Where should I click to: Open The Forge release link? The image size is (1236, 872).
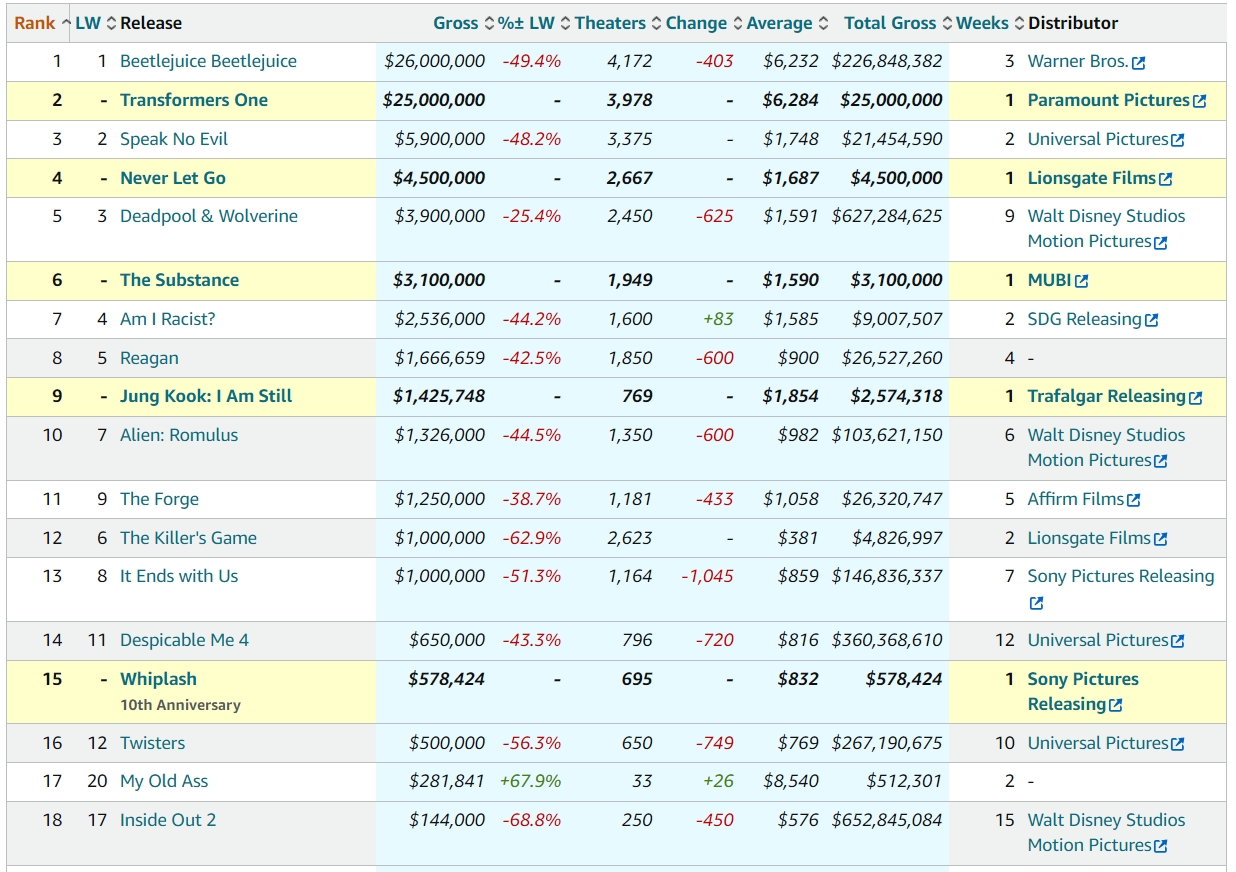(x=159, y=499)
